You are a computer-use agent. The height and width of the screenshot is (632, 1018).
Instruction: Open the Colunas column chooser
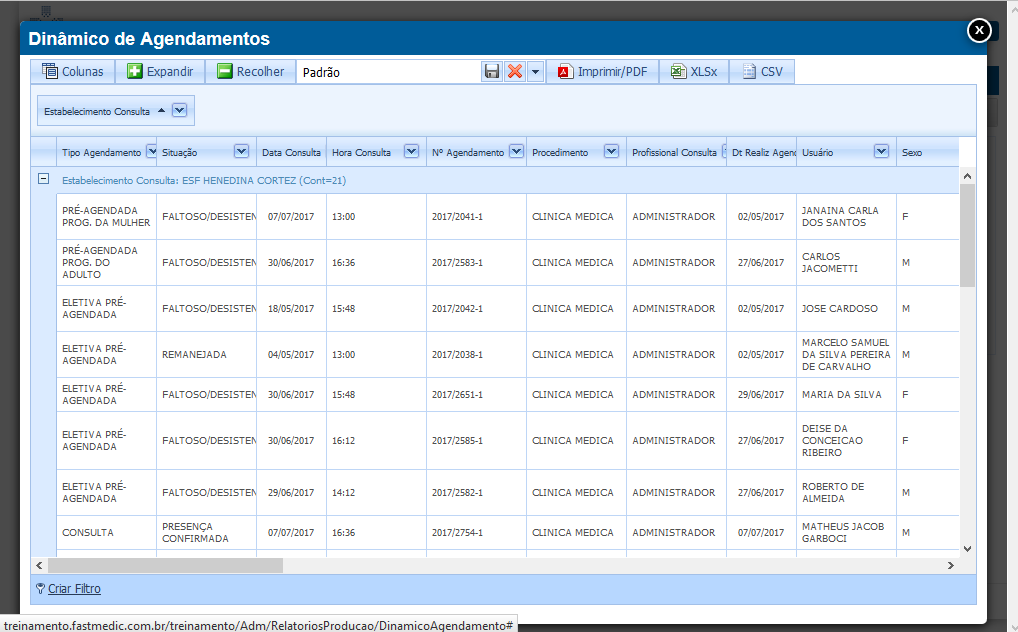pos(72,71)
